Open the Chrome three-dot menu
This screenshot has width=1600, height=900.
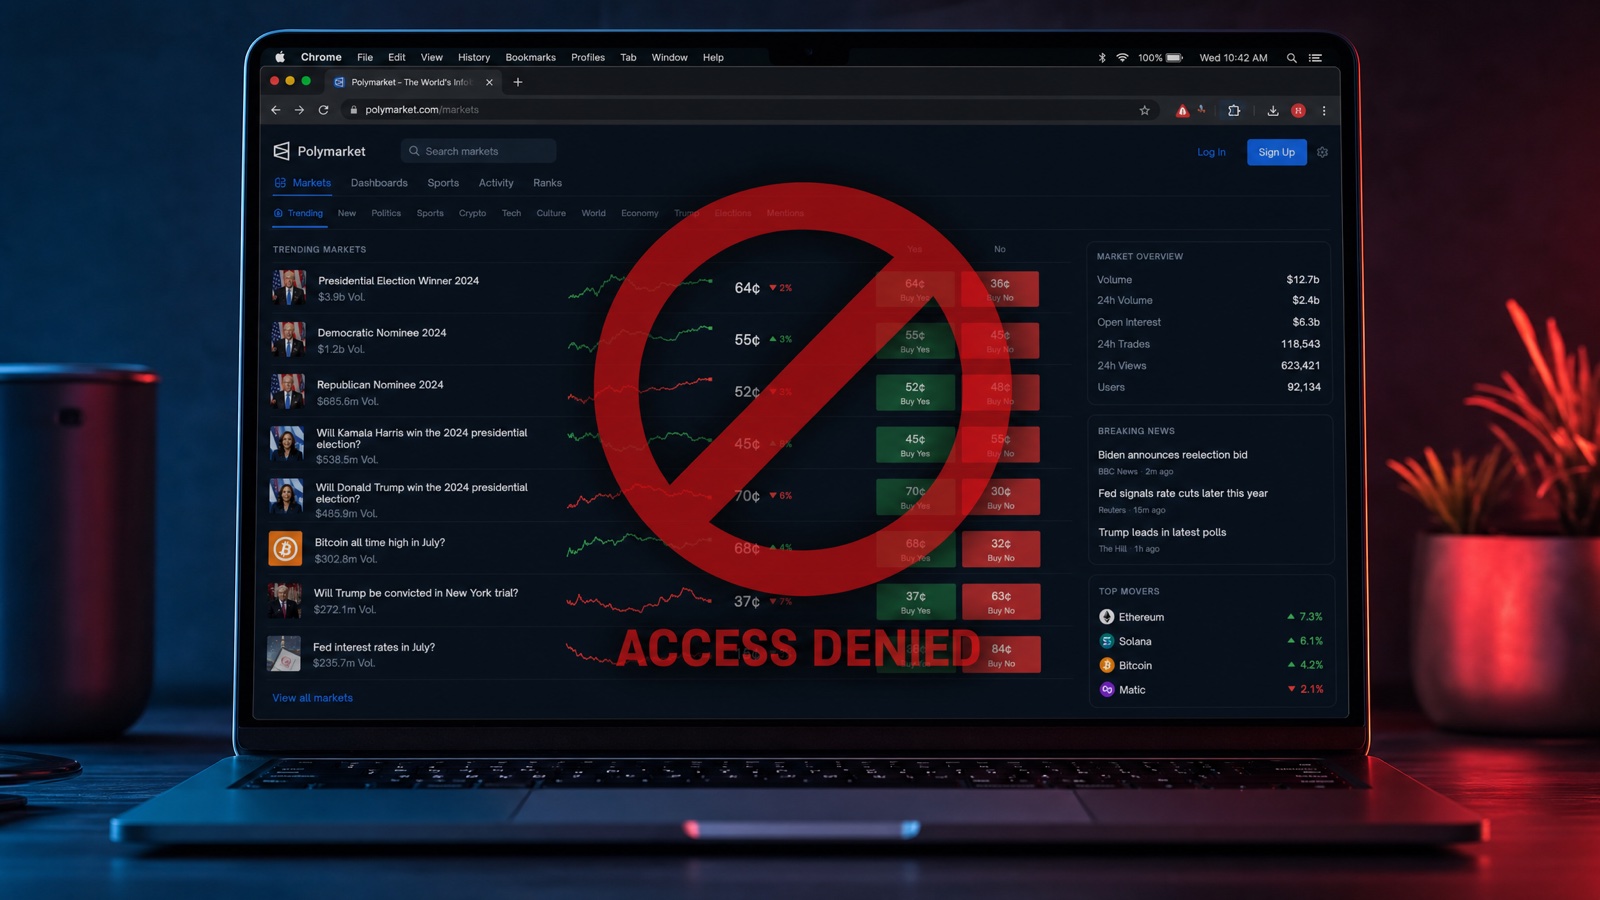point(1324,111)
